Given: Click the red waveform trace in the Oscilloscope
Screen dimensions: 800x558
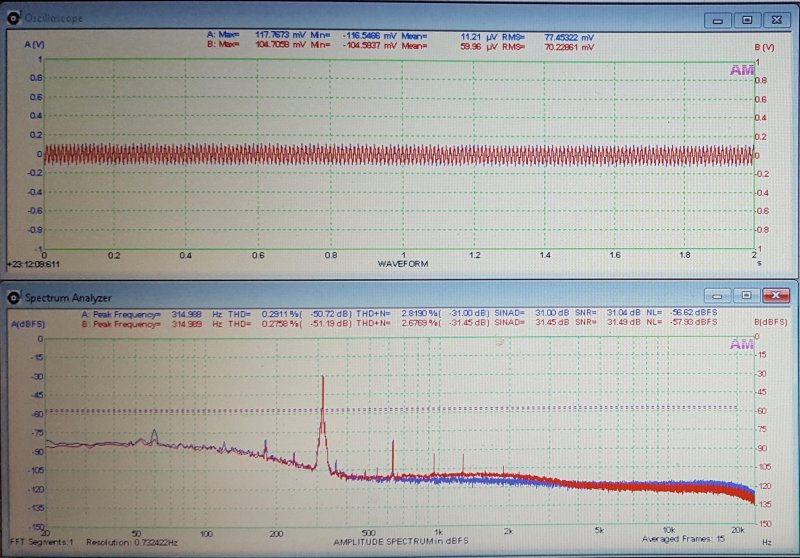Looking at the screenshot, I should tap(398, 155).
